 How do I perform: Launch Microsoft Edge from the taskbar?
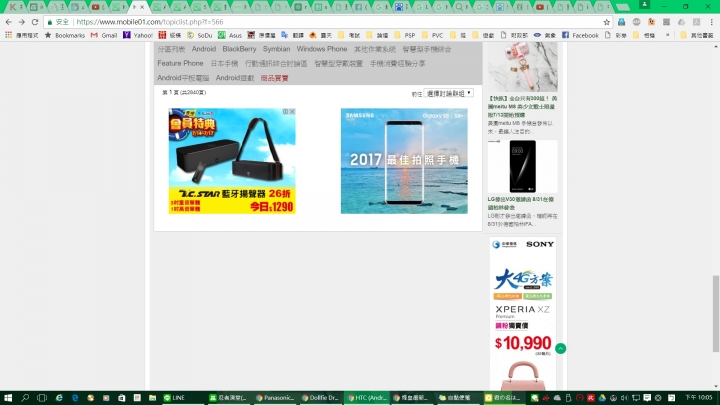click(75, 398)
